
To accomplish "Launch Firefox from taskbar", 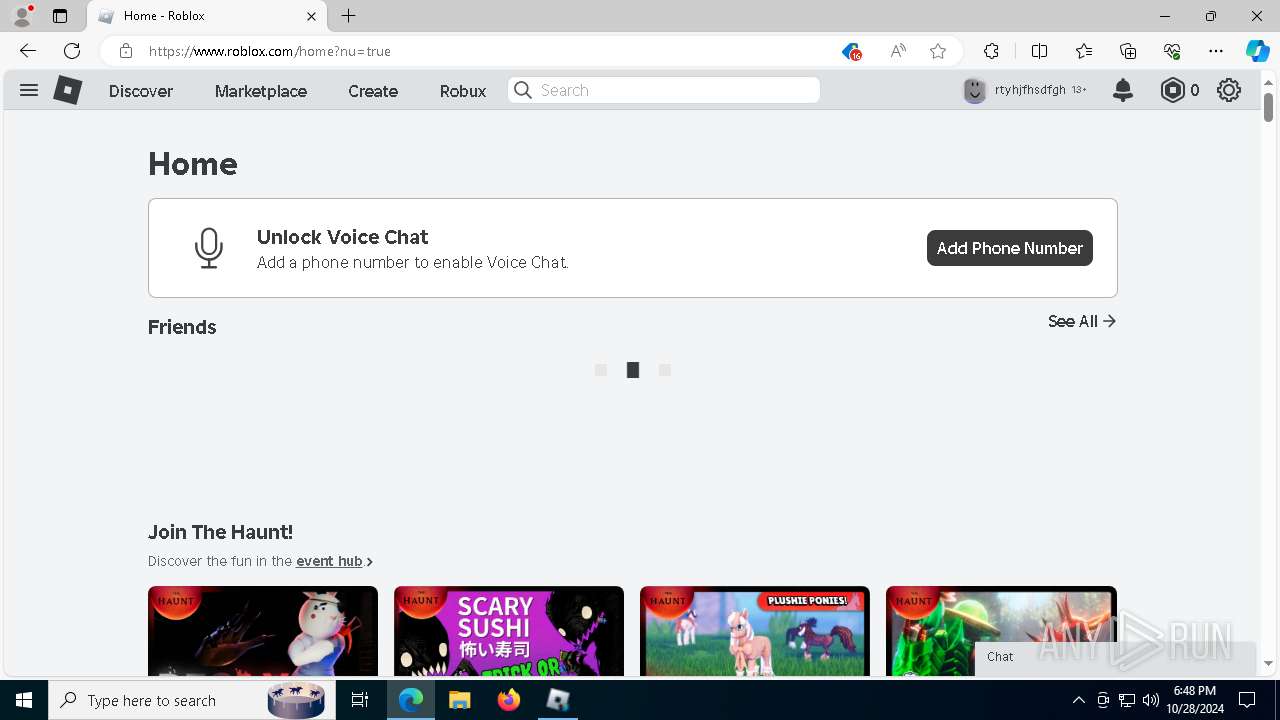I will [x=509, y=700].
